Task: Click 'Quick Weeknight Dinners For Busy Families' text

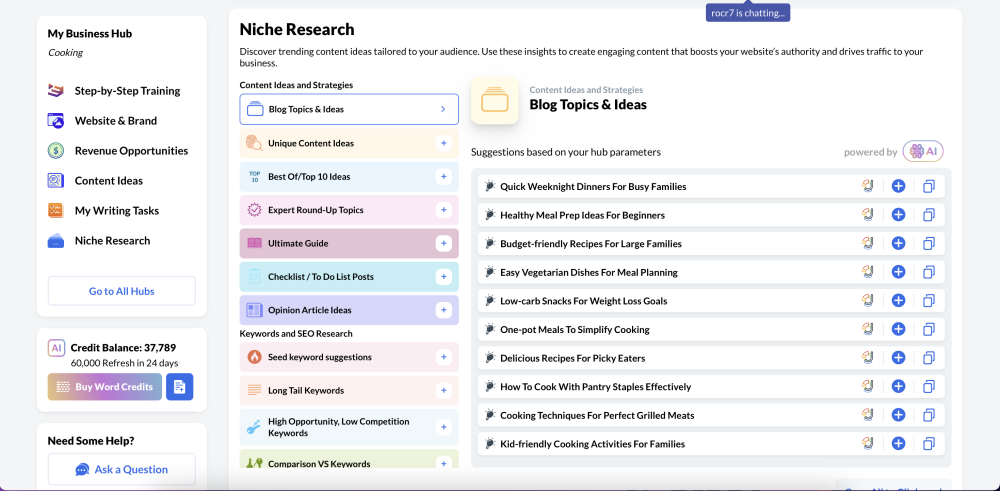Action: (593, 186)
